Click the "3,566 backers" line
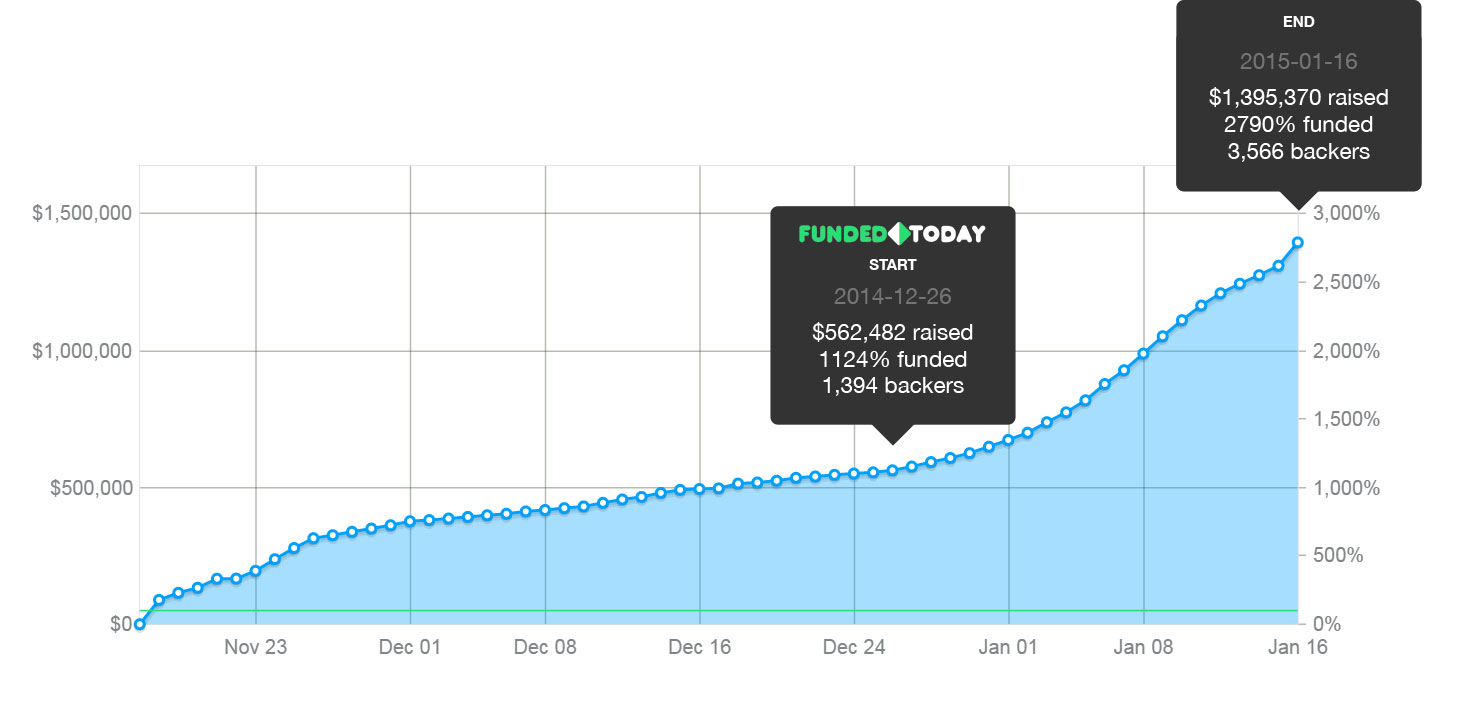The image size is (1464, 703). (x=1298, y=152)
